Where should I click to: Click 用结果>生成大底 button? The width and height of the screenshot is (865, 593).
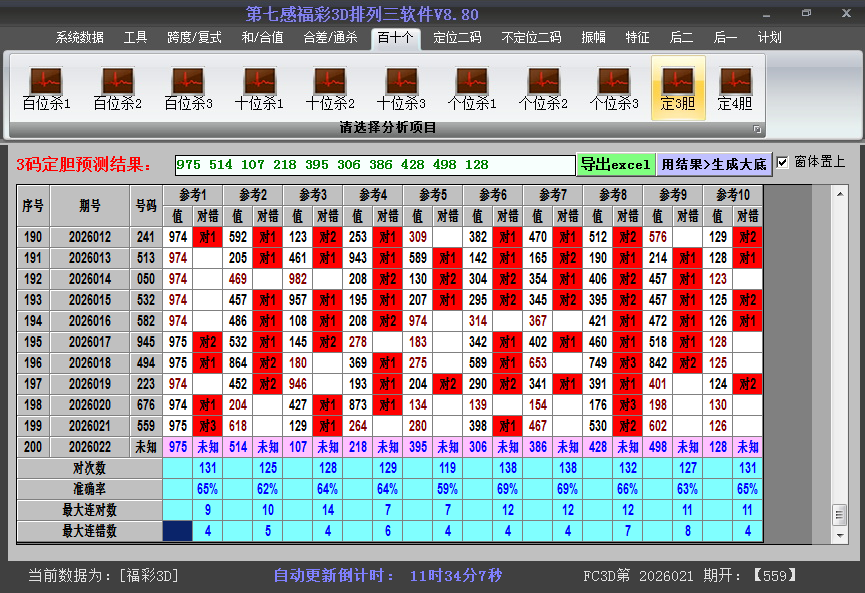714,164
